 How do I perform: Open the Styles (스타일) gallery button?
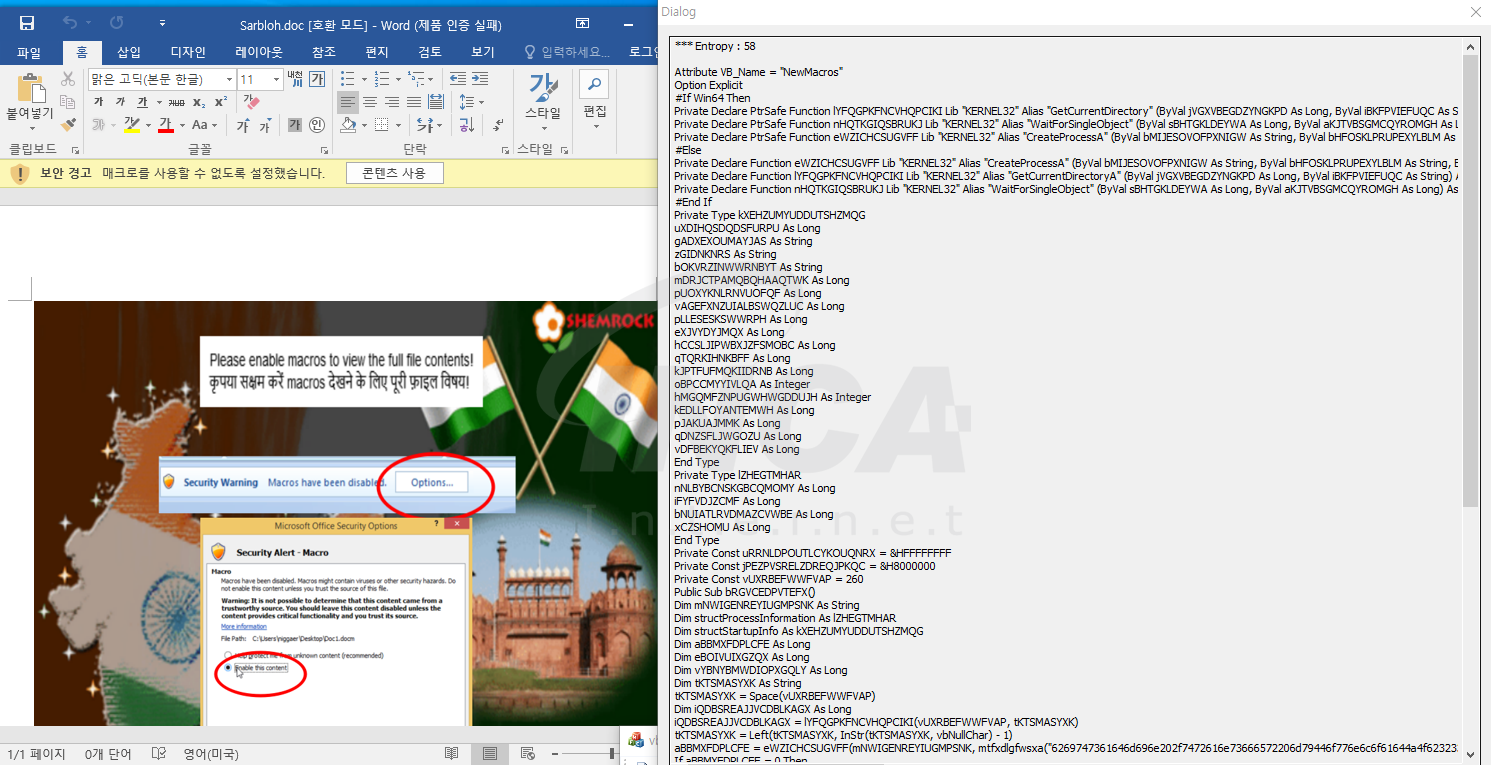[x=545, y=102]
